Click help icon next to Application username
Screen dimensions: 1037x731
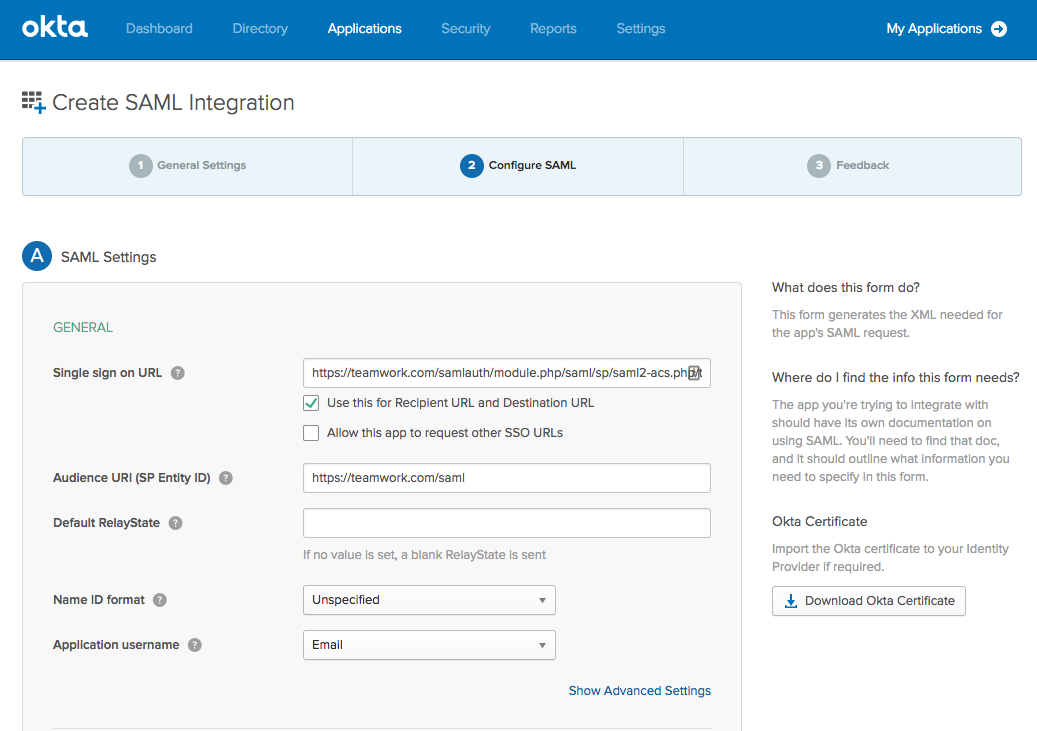(194, 645)
